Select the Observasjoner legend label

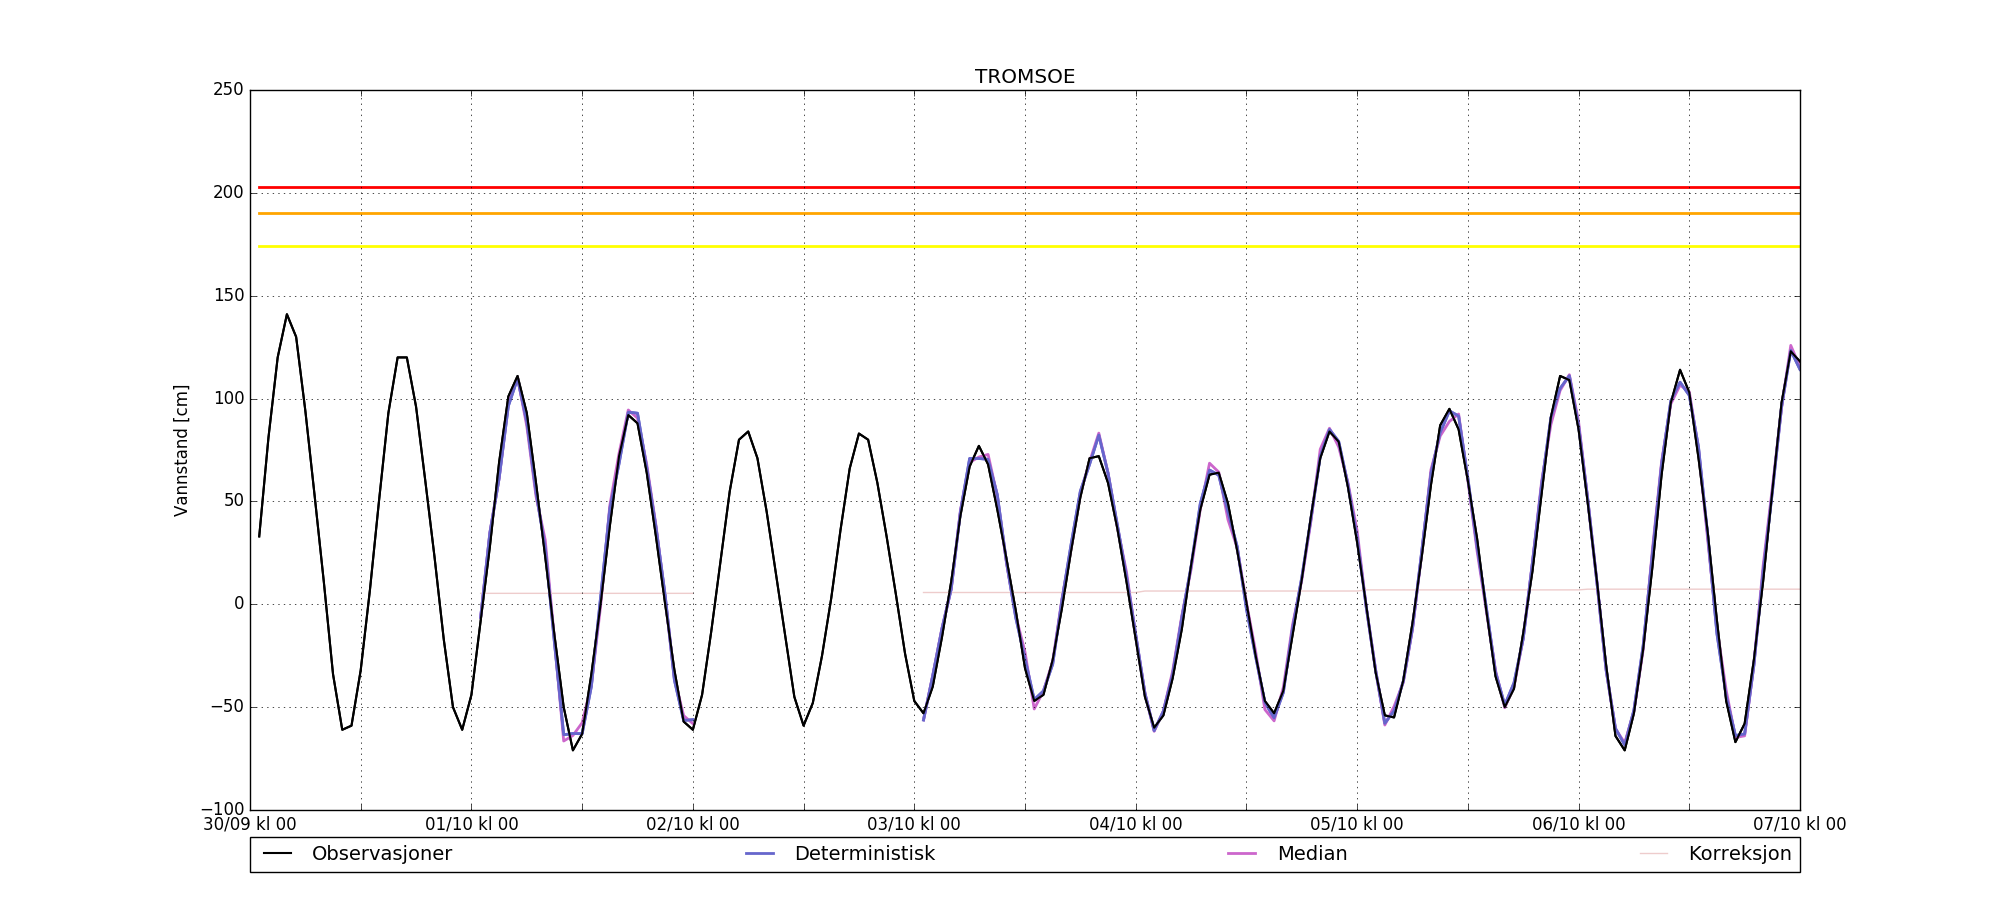(x=381, y=854)
